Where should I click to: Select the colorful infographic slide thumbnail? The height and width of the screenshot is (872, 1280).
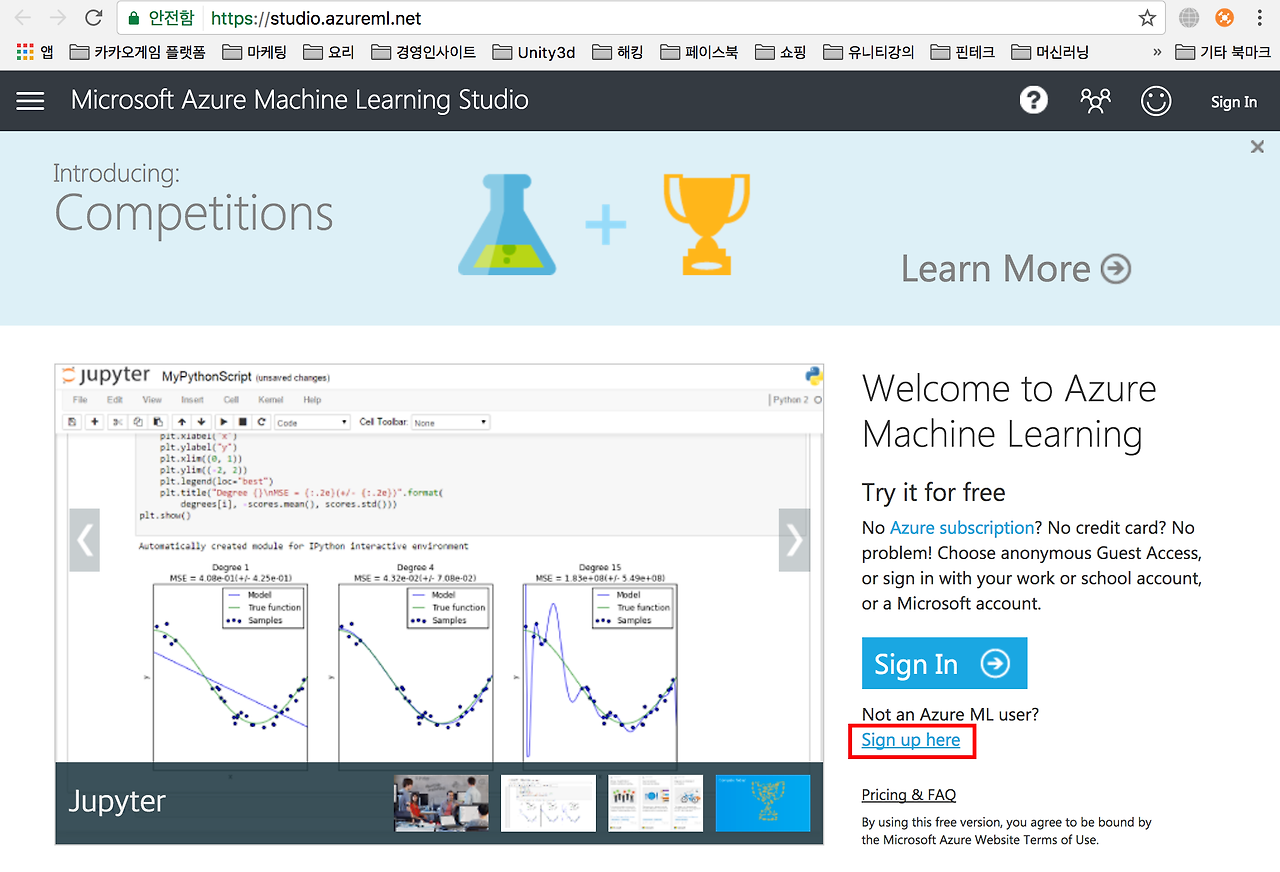coord(655,803)
